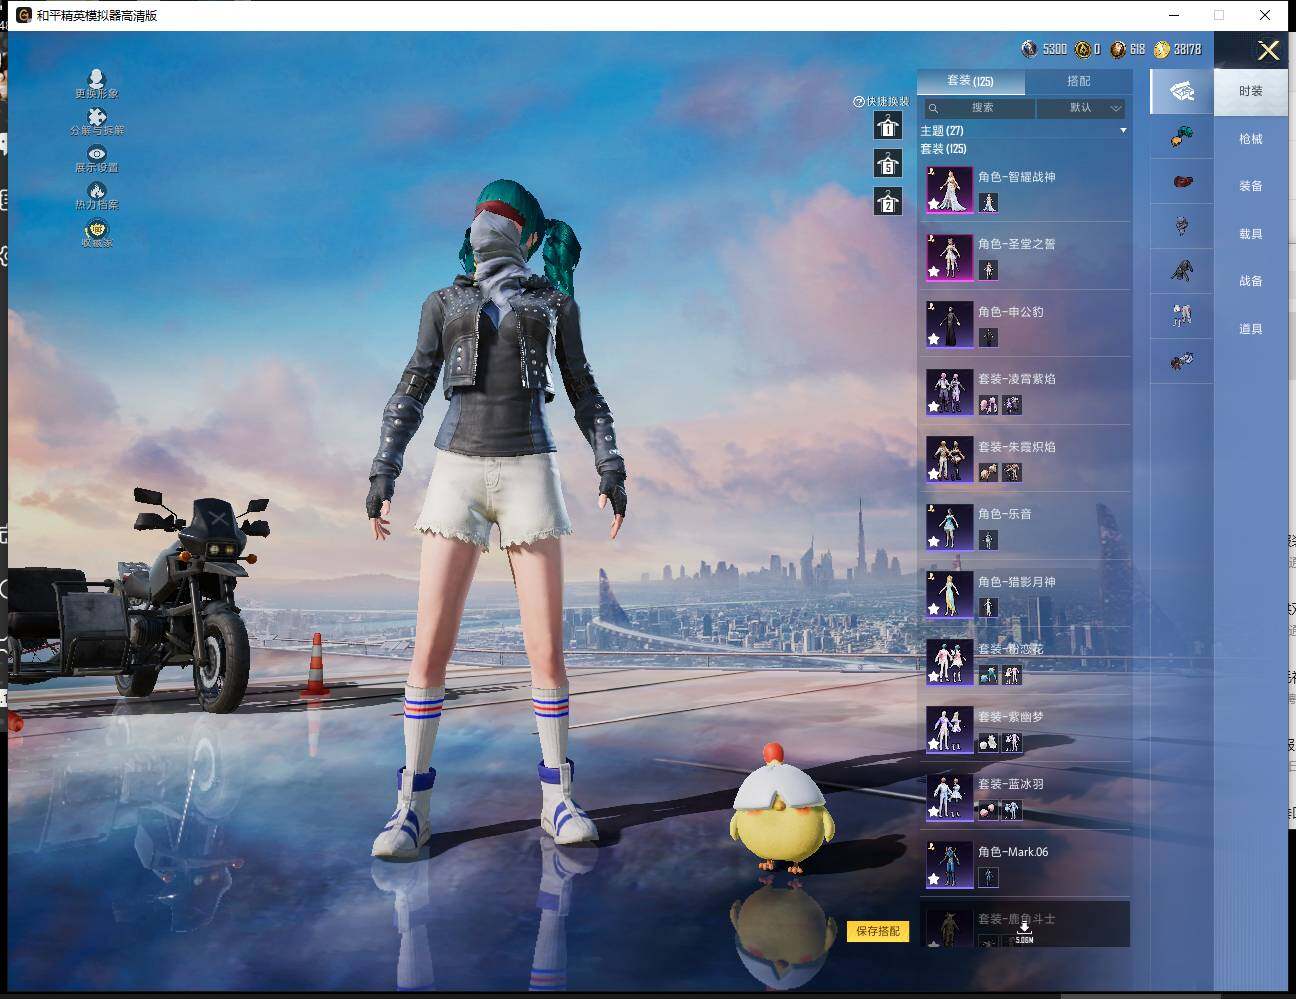Open the 战备 combat-readiness tab
1296x999 pixels.
[1250, 281]
